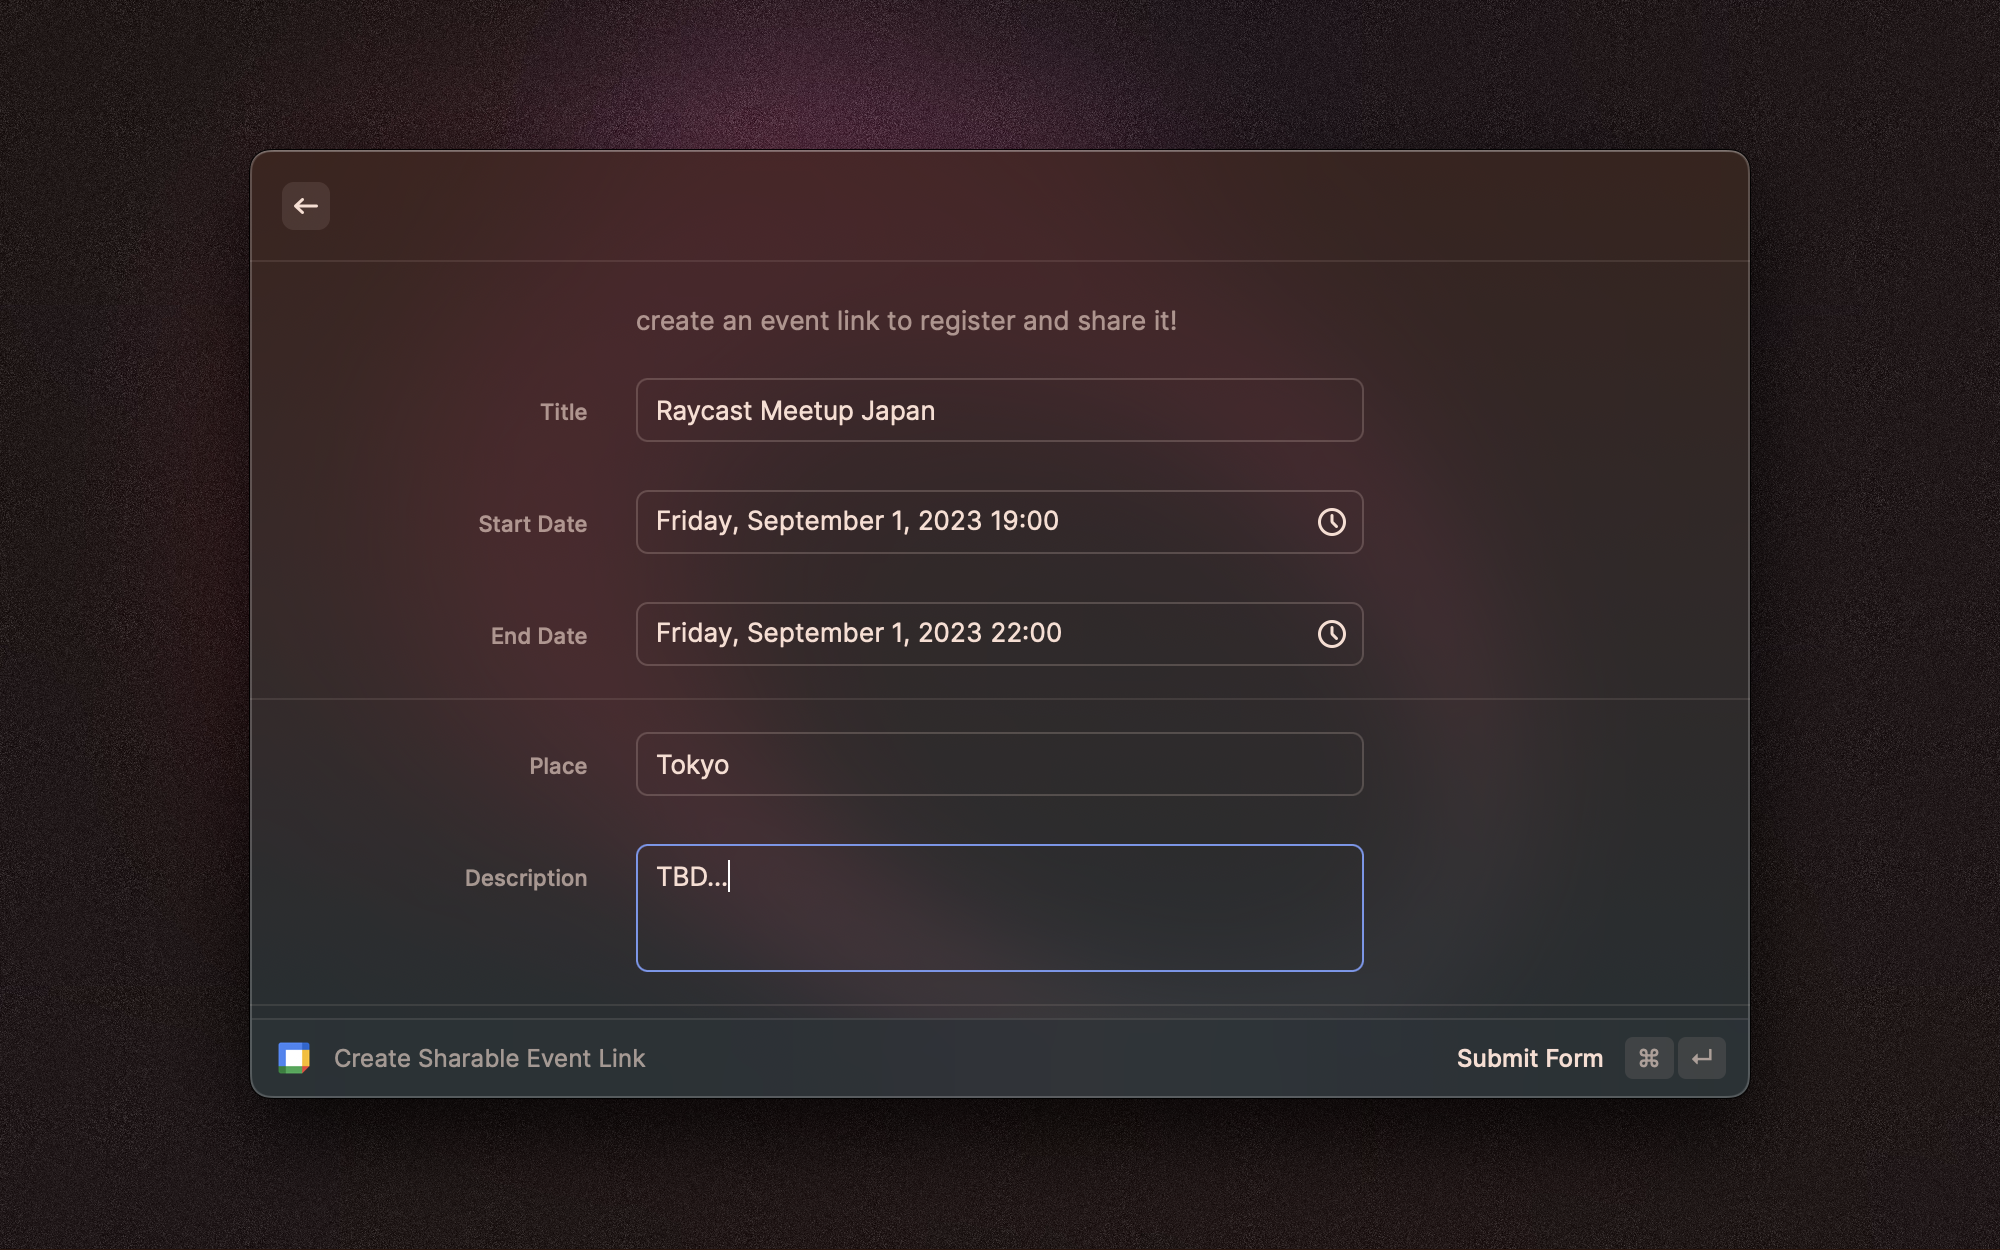Open the End Date clock picker icon

point(1331,634)
